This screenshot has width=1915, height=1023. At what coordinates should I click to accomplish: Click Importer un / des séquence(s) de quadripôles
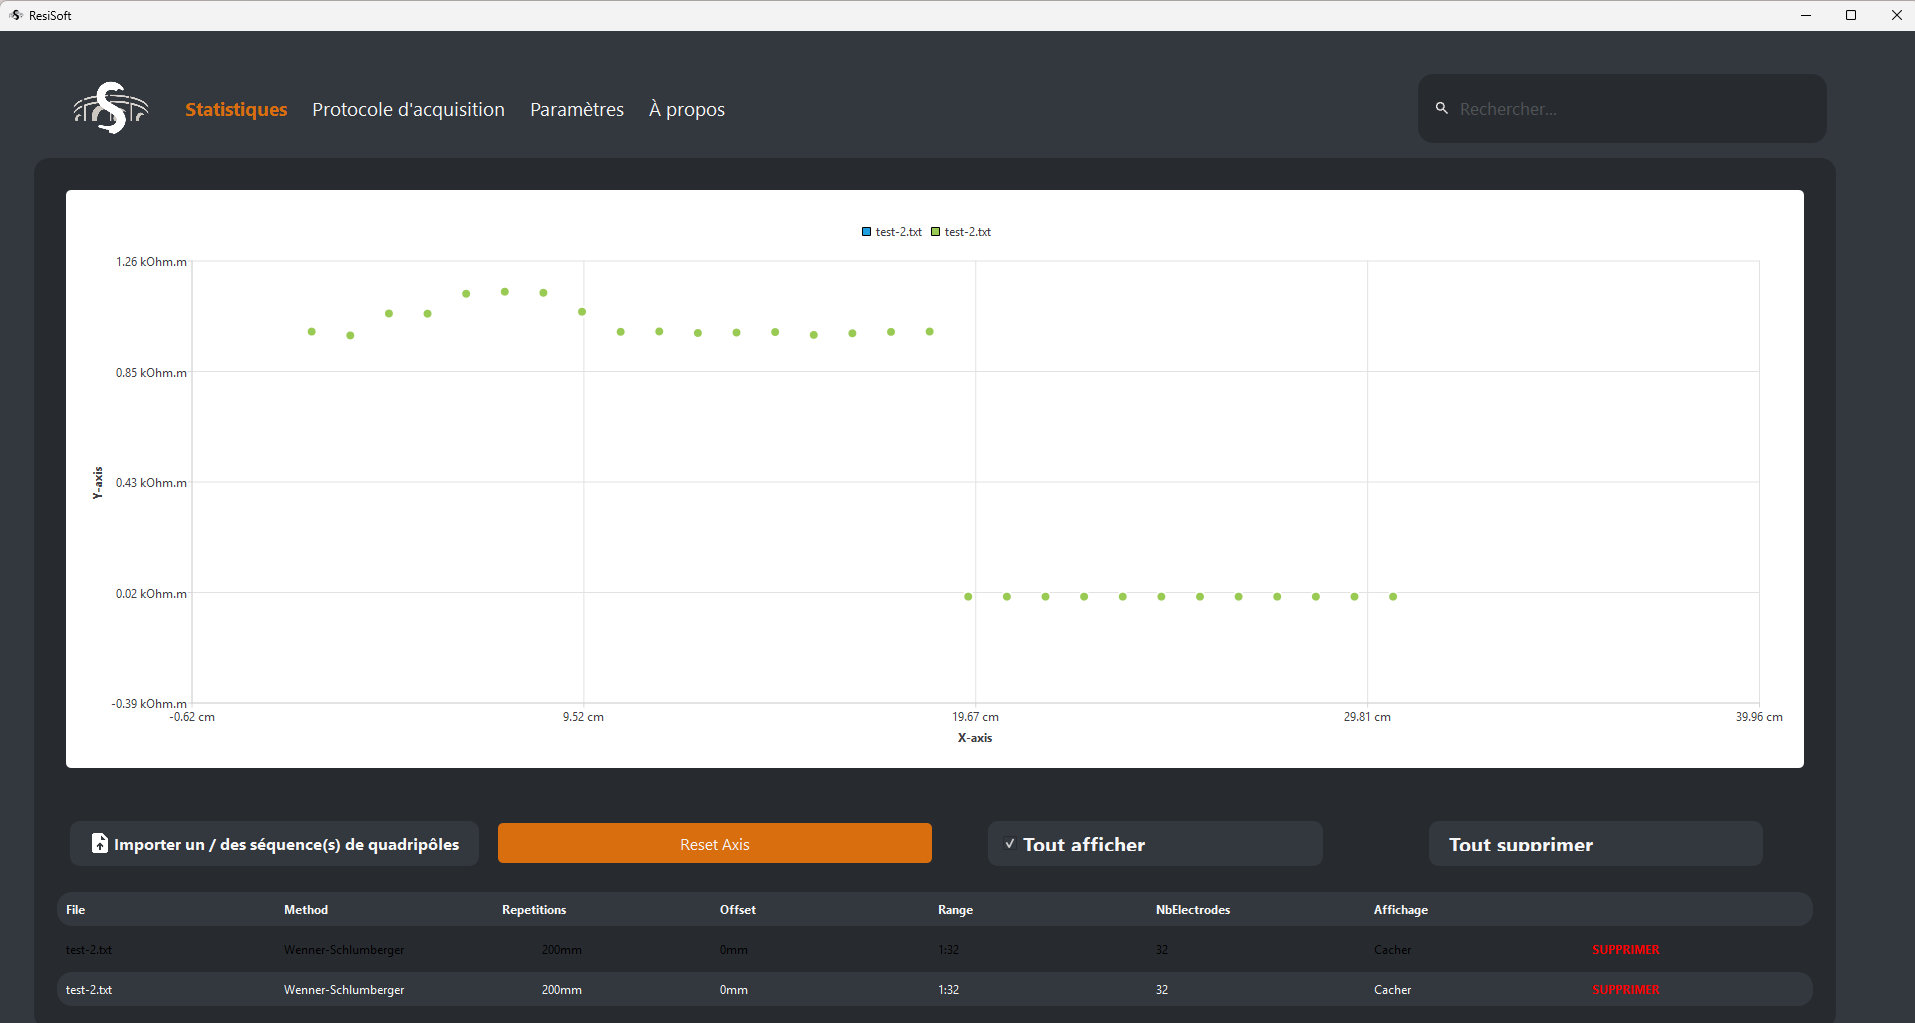[x=274, y=844]
